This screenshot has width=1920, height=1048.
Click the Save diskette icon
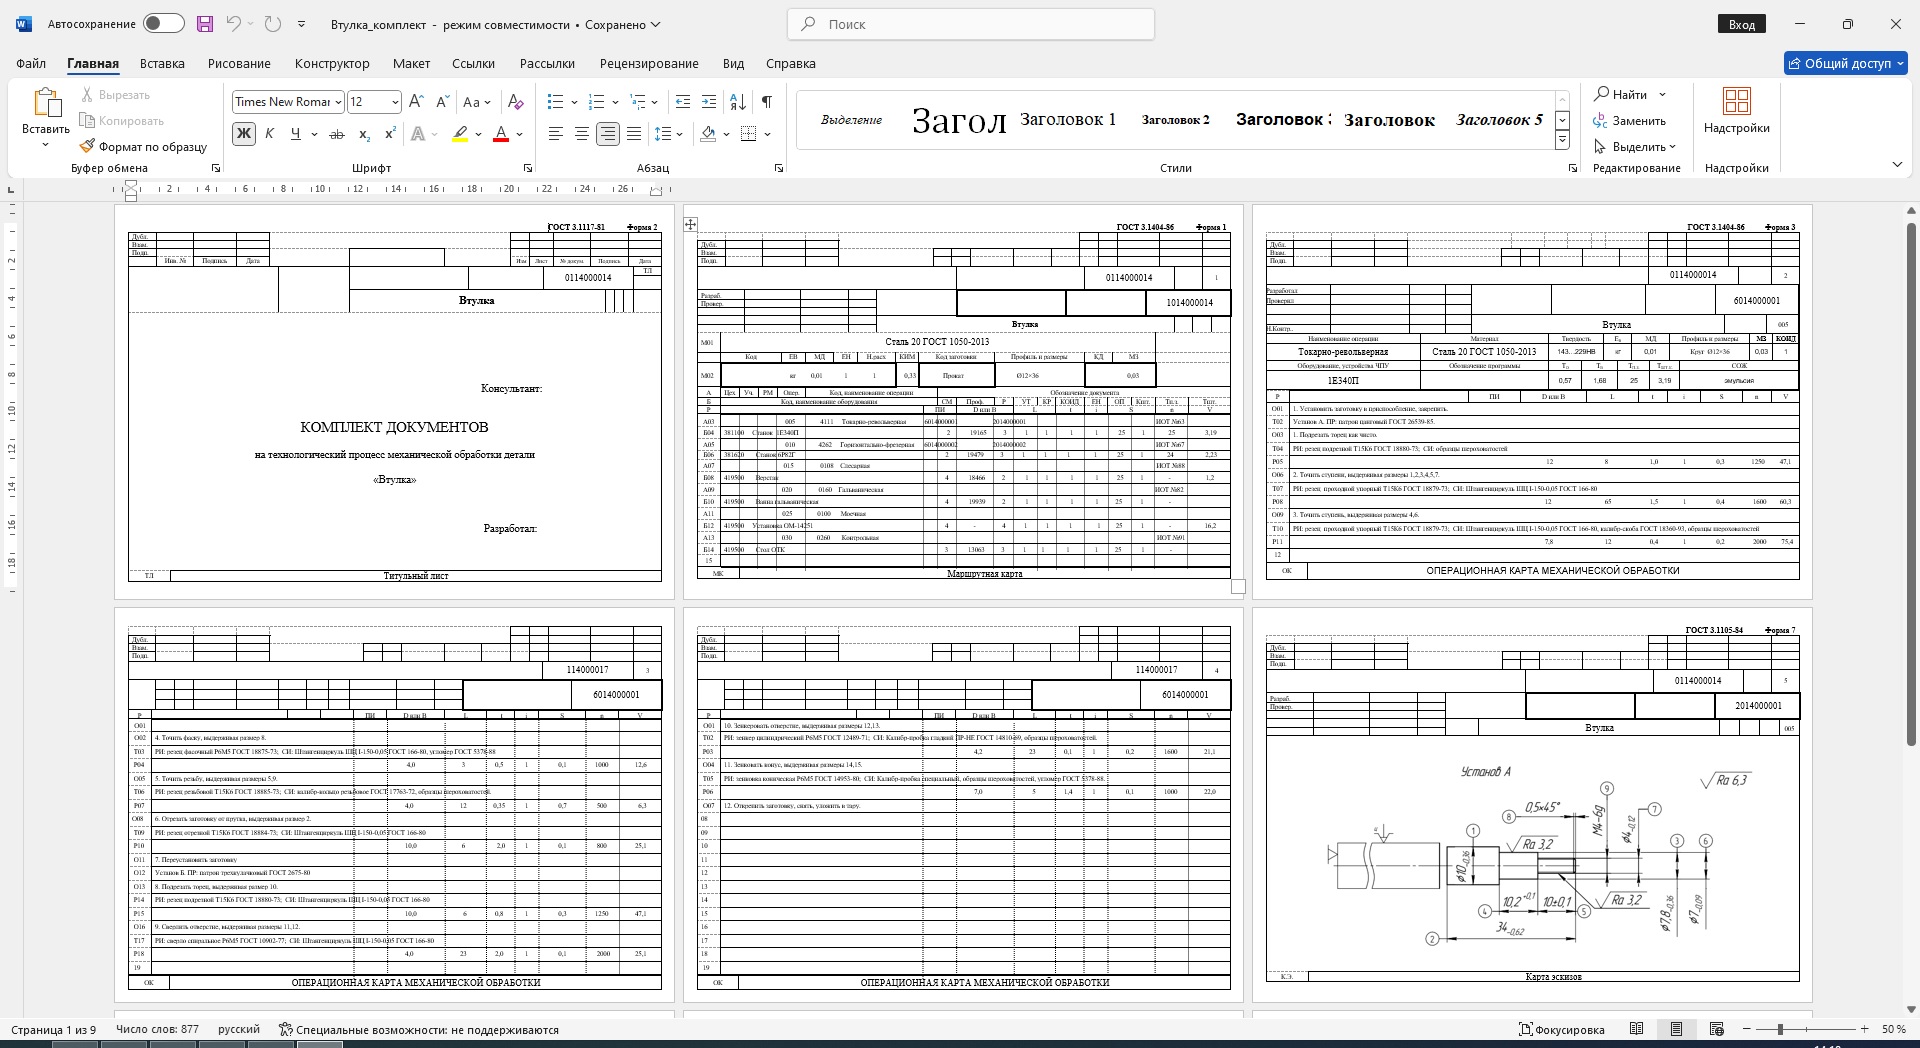coord(205,24)
